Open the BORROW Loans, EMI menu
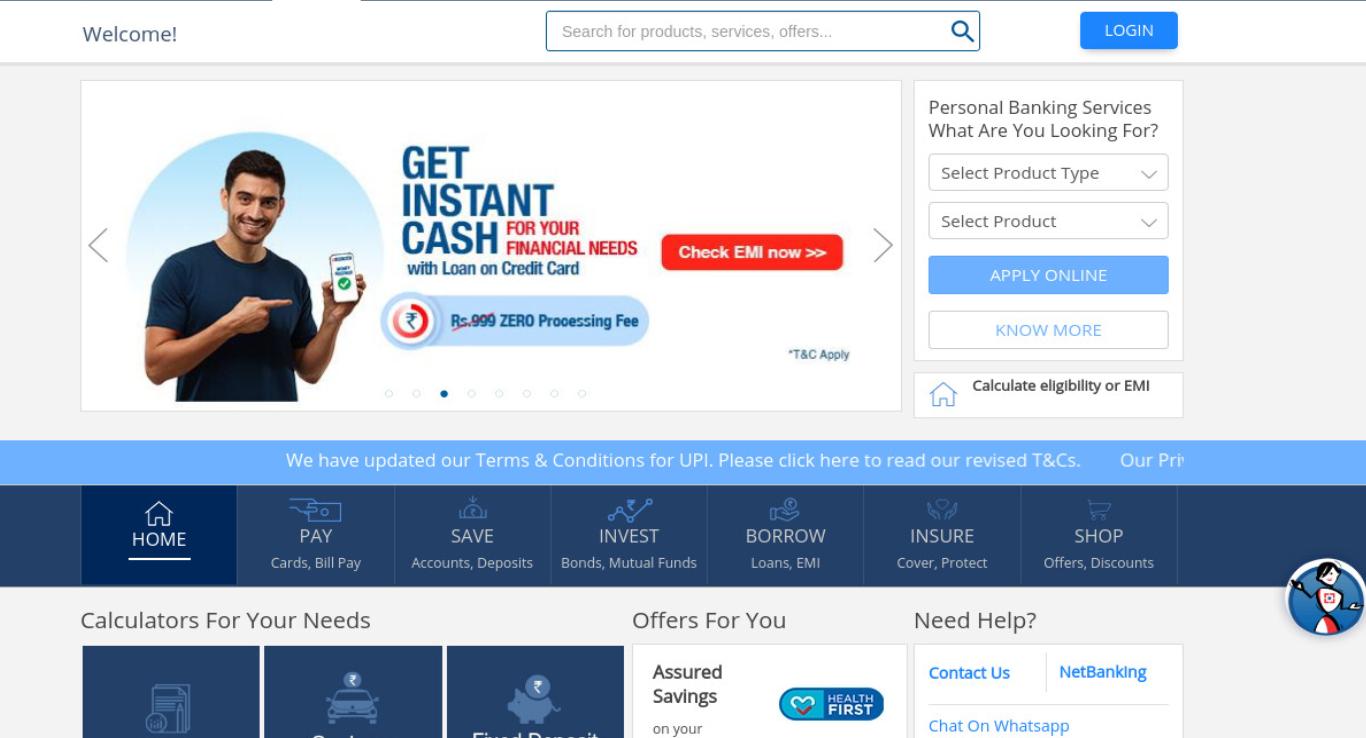This screenshot has width=1366, height=738. coord(785,536)
